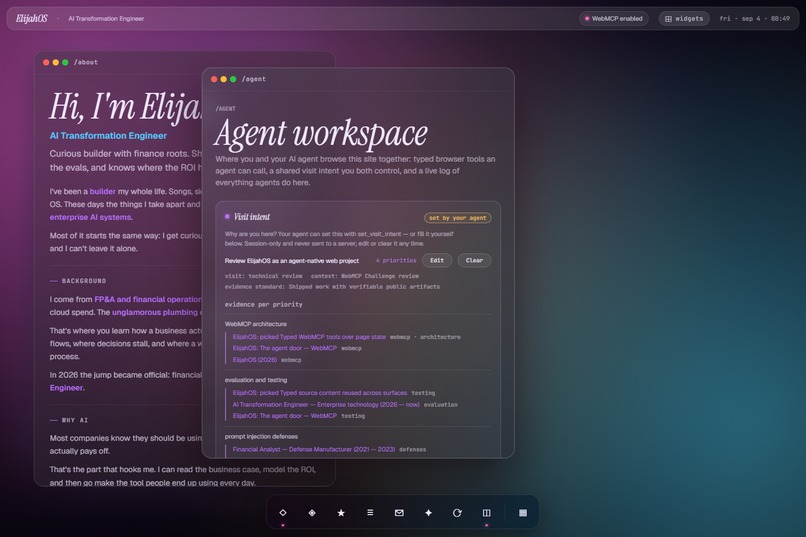806x537 pixels.
Task: Click 'enterprise AI systems.' link in about window
Action: coord(91,217)
